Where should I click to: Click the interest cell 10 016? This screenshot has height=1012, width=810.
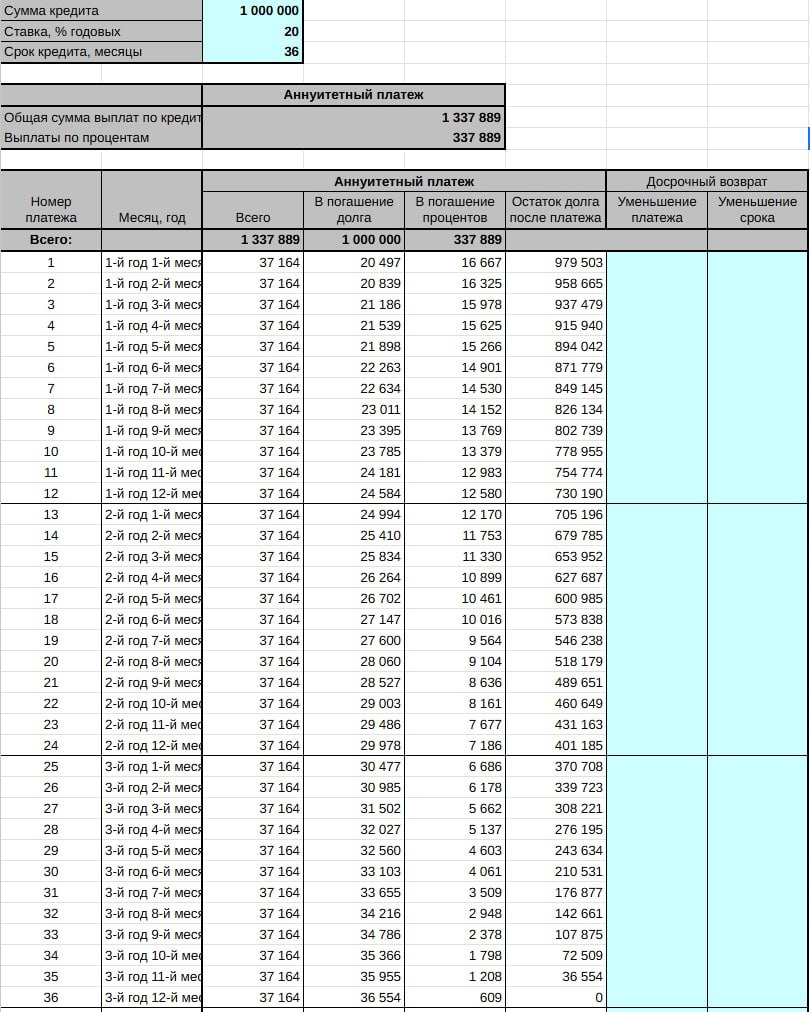pyautogui.click(x=454, y=619)
